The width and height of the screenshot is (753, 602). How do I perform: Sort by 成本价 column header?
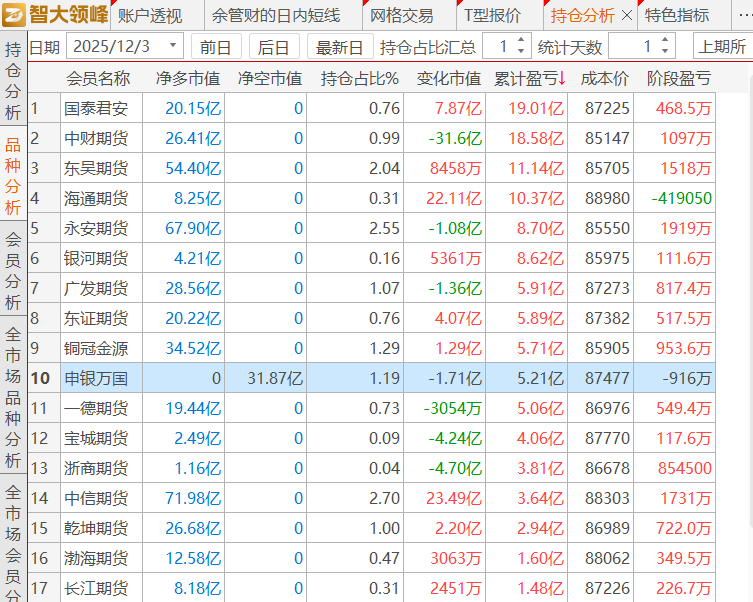click(605, 78)
